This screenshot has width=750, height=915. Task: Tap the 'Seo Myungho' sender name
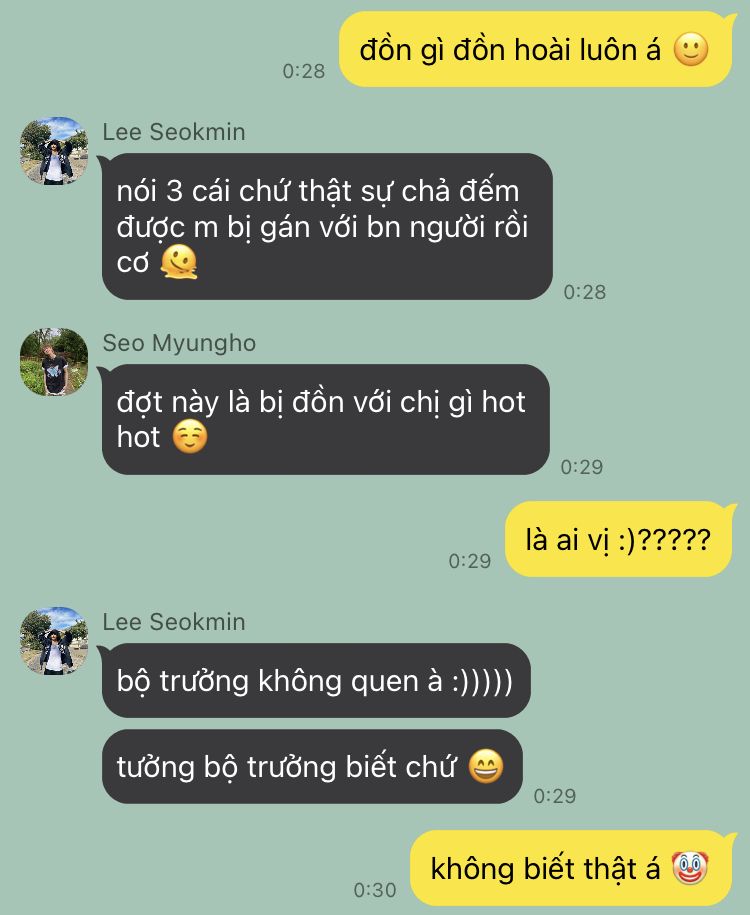(179, 343)
